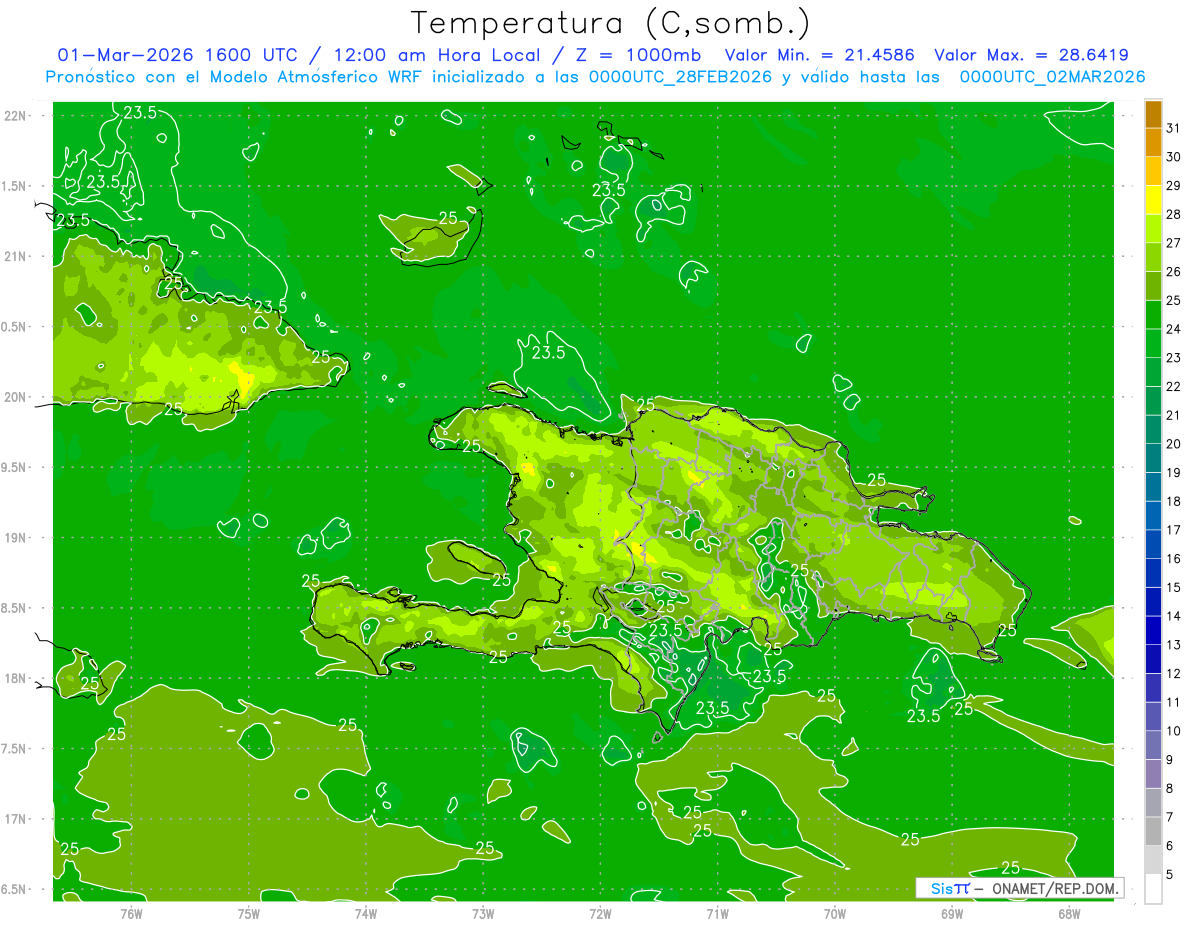Click the longitude label "74W"

point(365,913)
